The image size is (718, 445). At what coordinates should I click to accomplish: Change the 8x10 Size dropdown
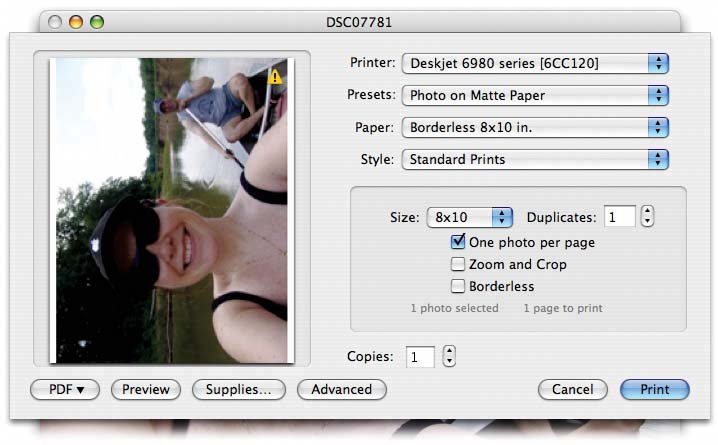click(x=469, y=217)
